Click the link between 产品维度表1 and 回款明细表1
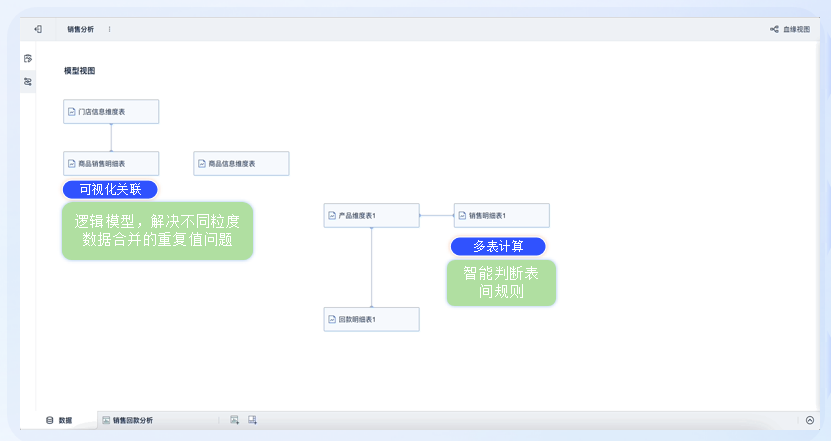This screenshot has width=831, height=441. [x=372, y=268]
